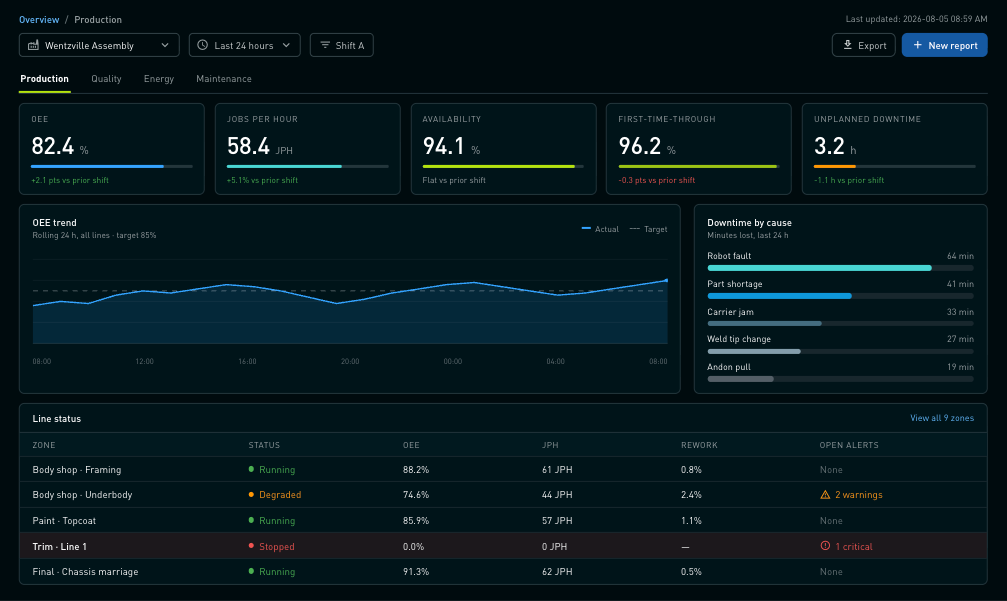
Task: Follow the View all 9 zones link
Action: point(941,418)
